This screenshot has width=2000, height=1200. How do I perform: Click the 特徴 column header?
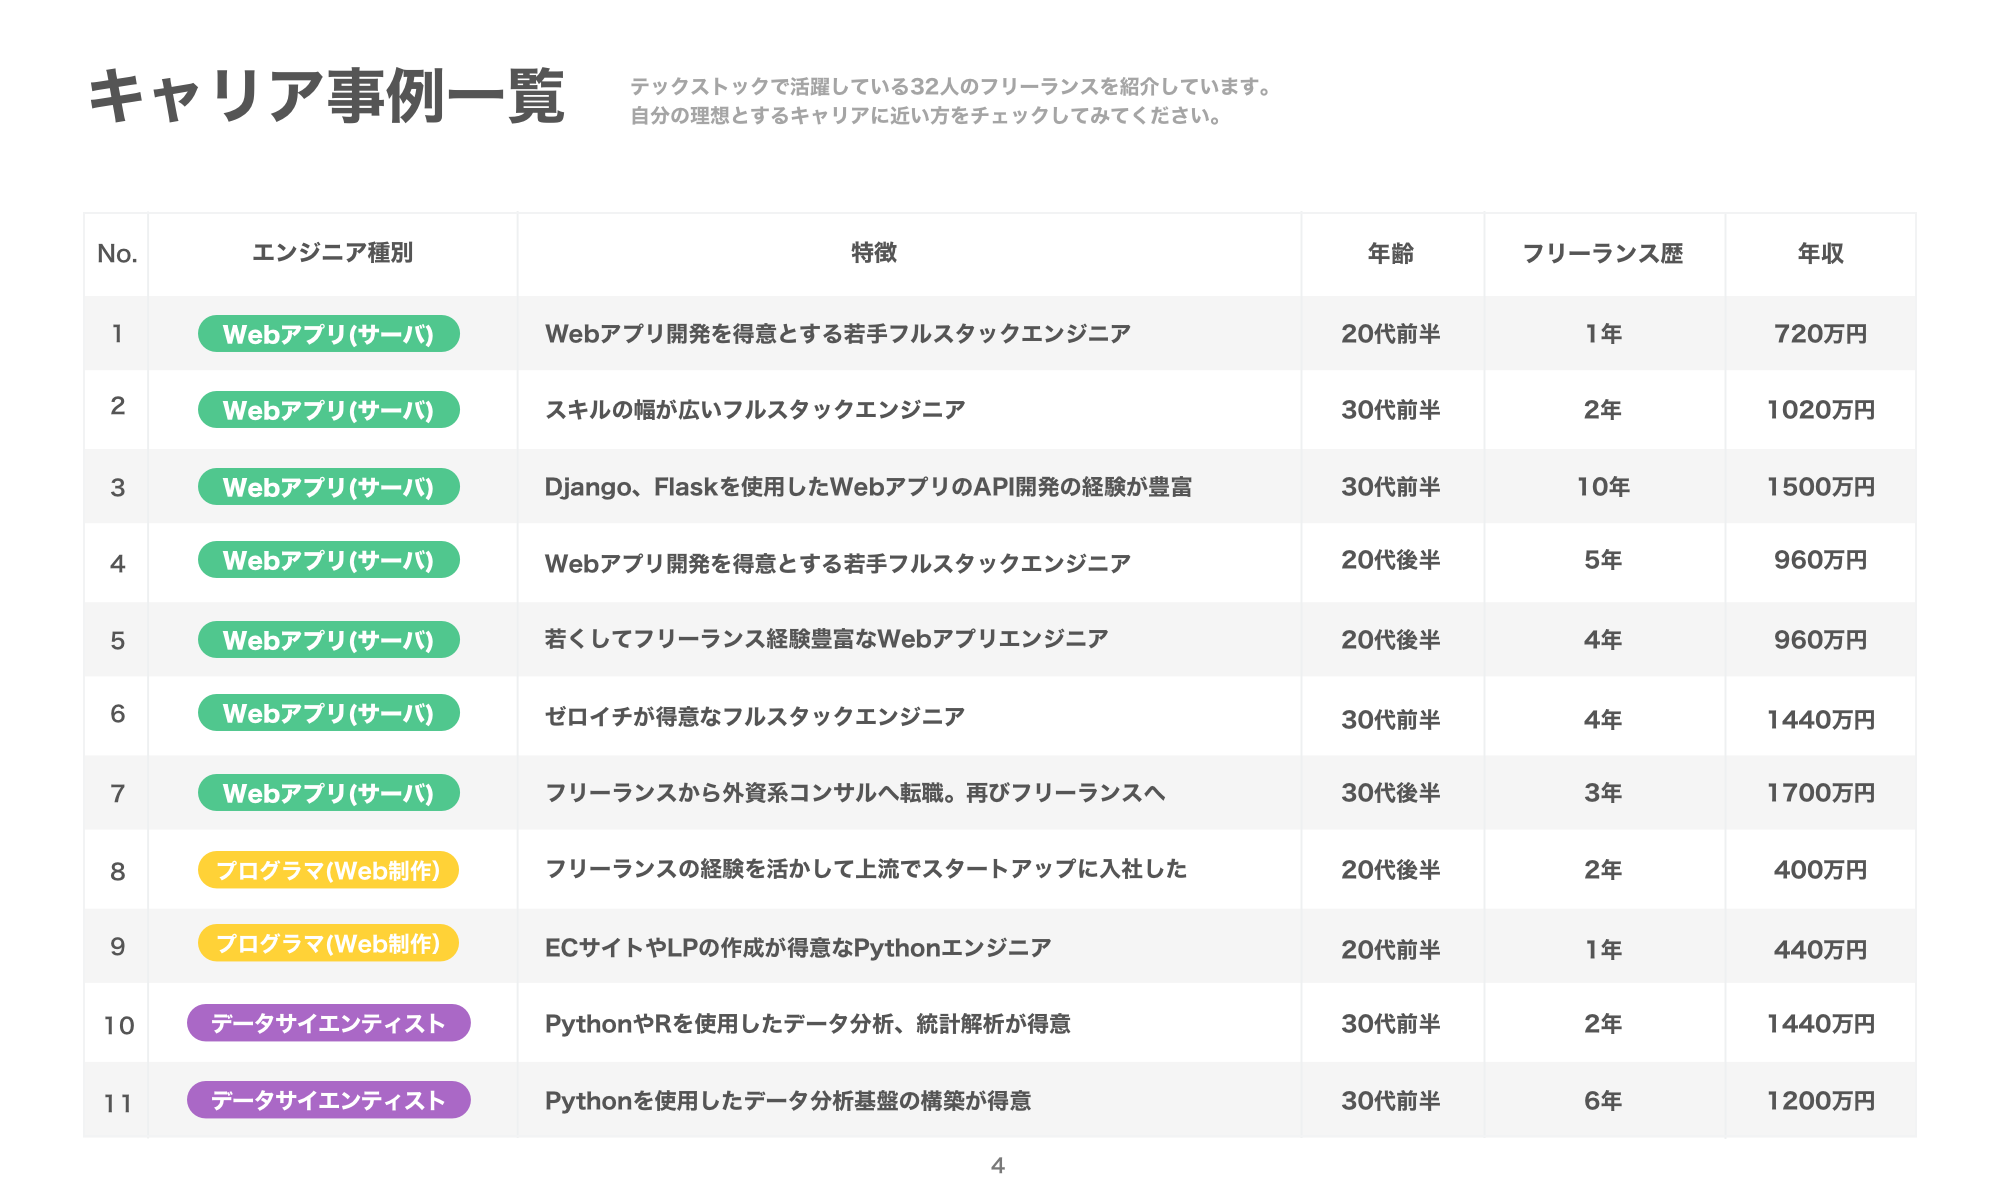[874, 253]
